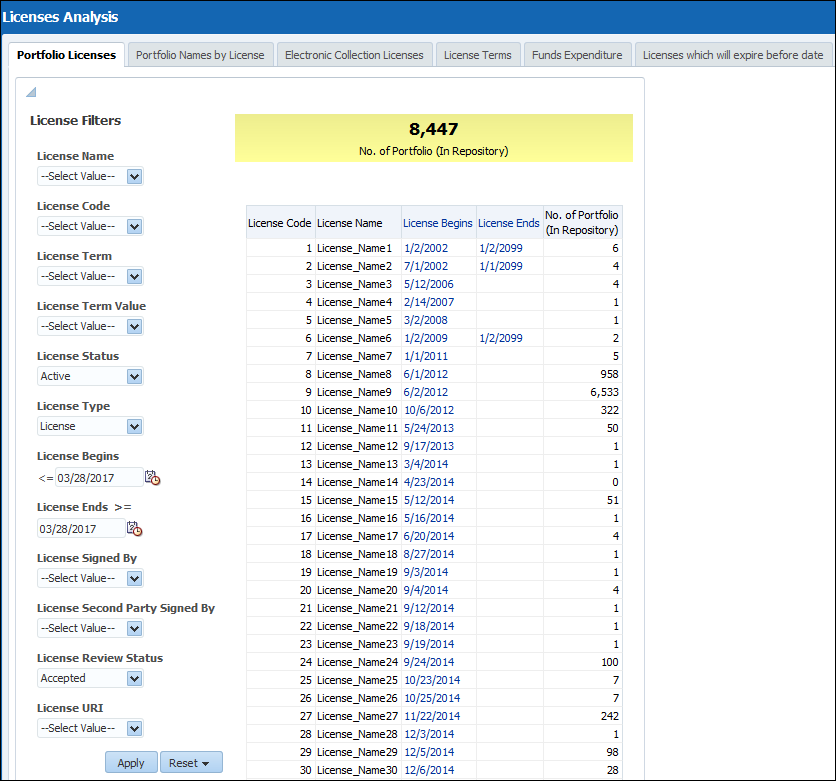This screenshot has height=781, width=836.
Task: Click into License Begins date field
Action: (x=99, y=478)
